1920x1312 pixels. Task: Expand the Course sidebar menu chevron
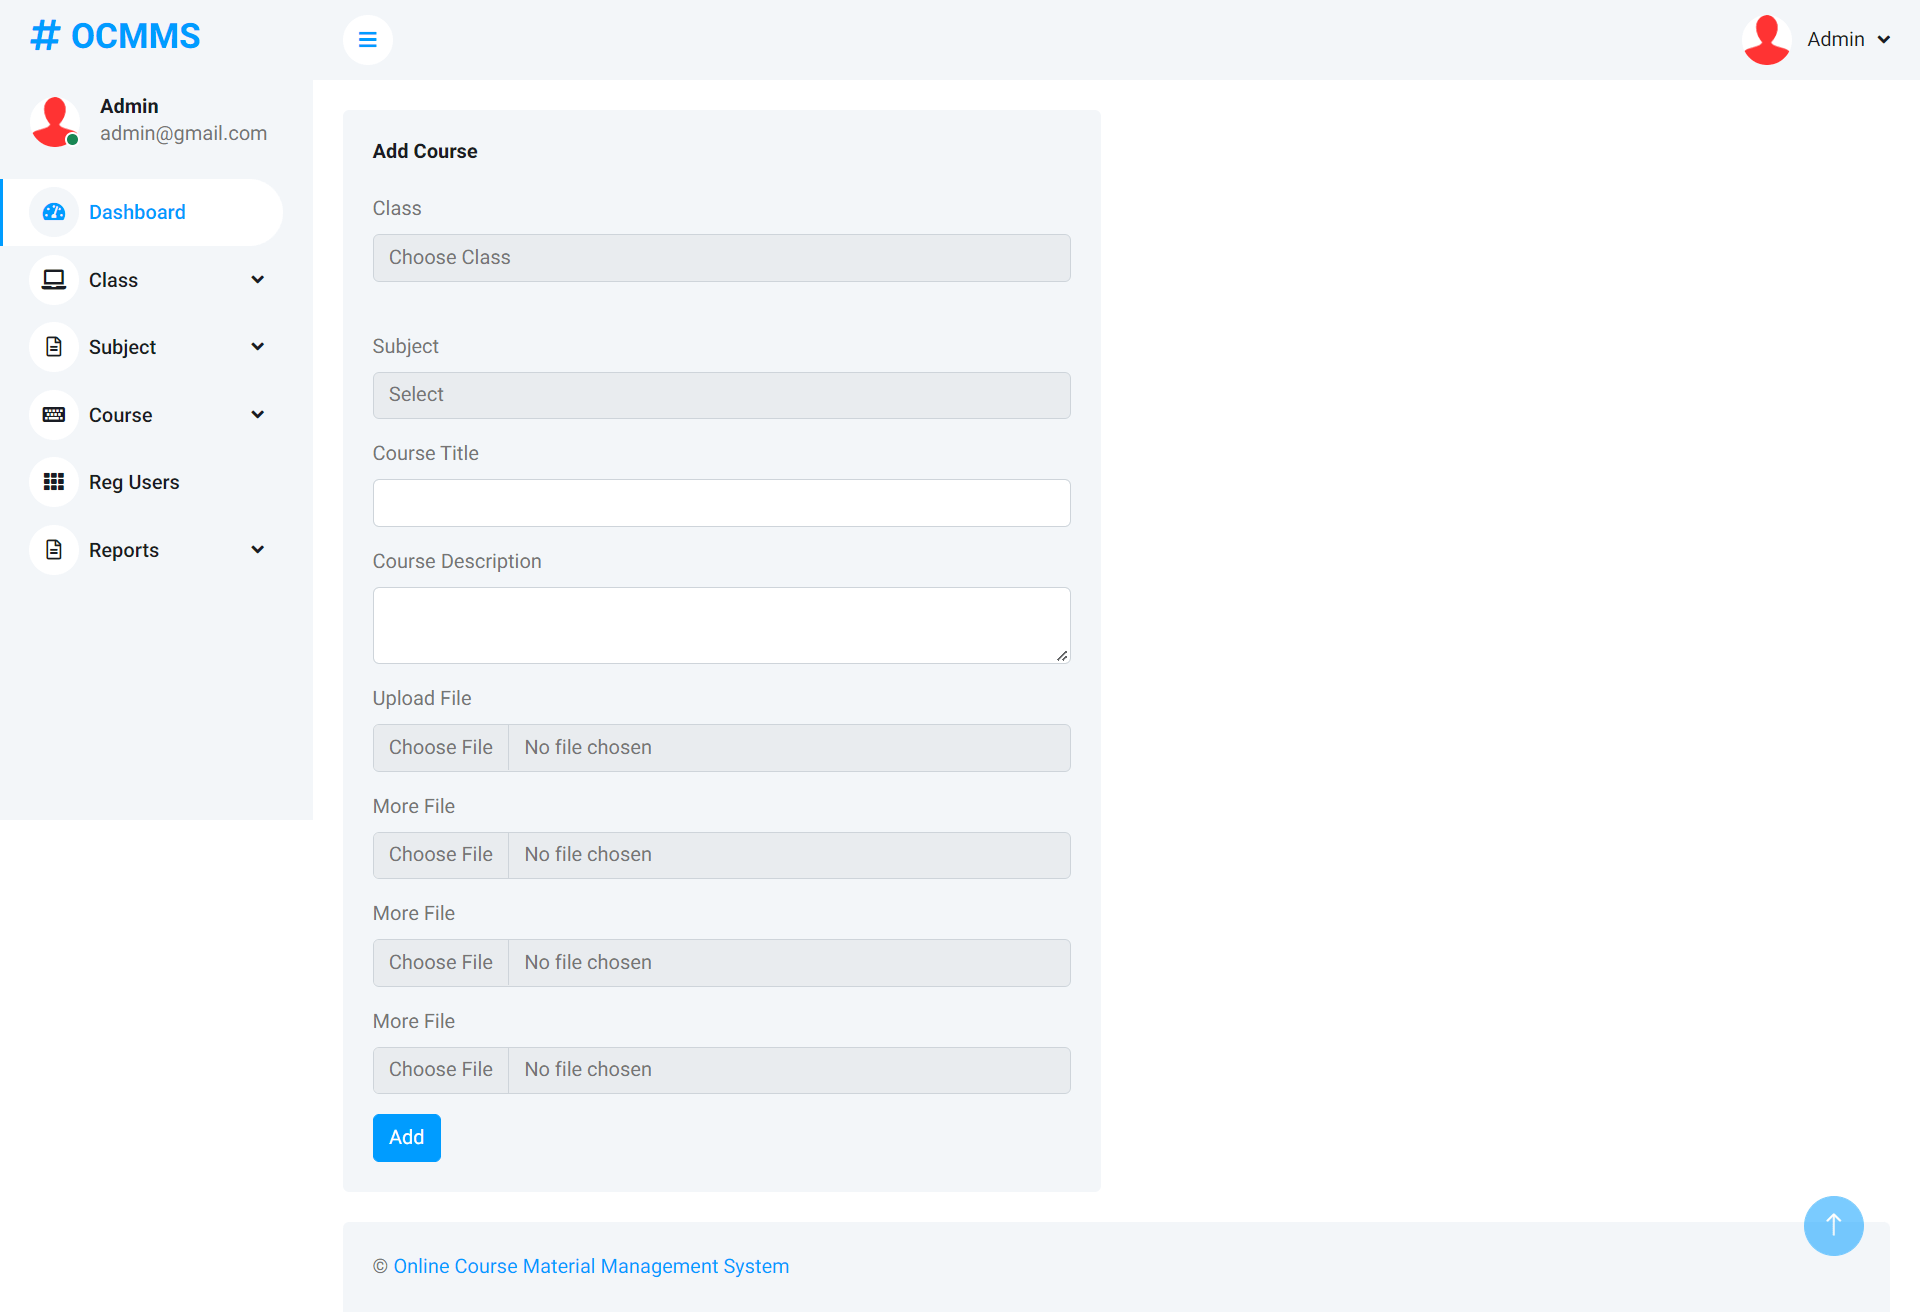[258, 414]
